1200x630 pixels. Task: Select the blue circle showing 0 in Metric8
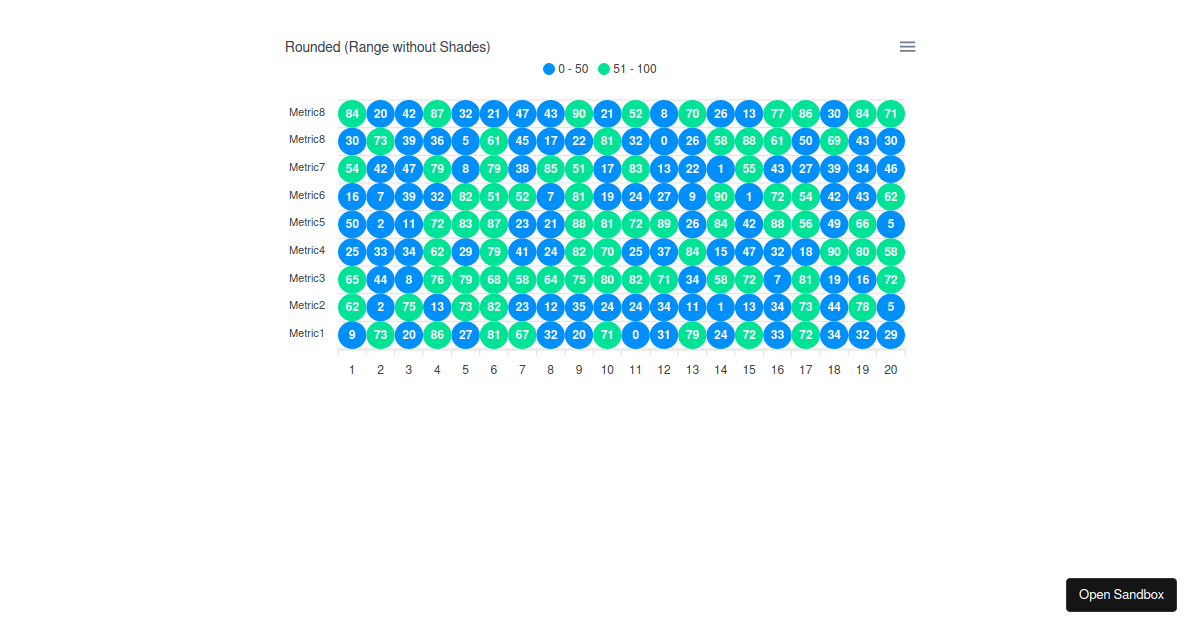coord(664,141)
